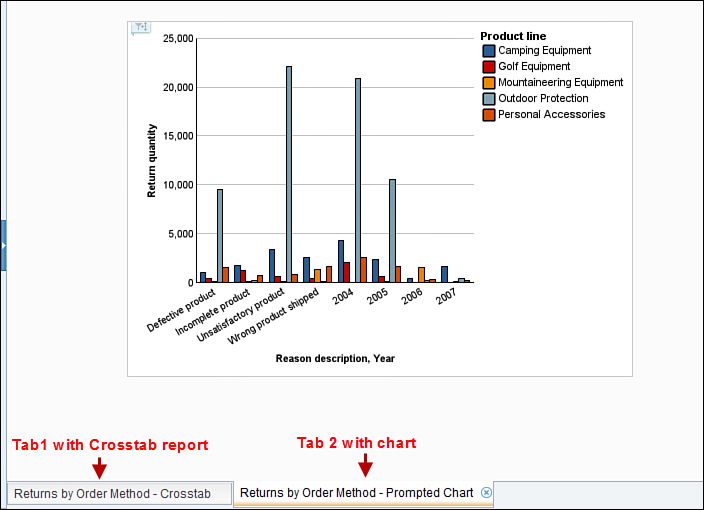
Task: Click the Defective product axis label
Action: click(181, 311)
